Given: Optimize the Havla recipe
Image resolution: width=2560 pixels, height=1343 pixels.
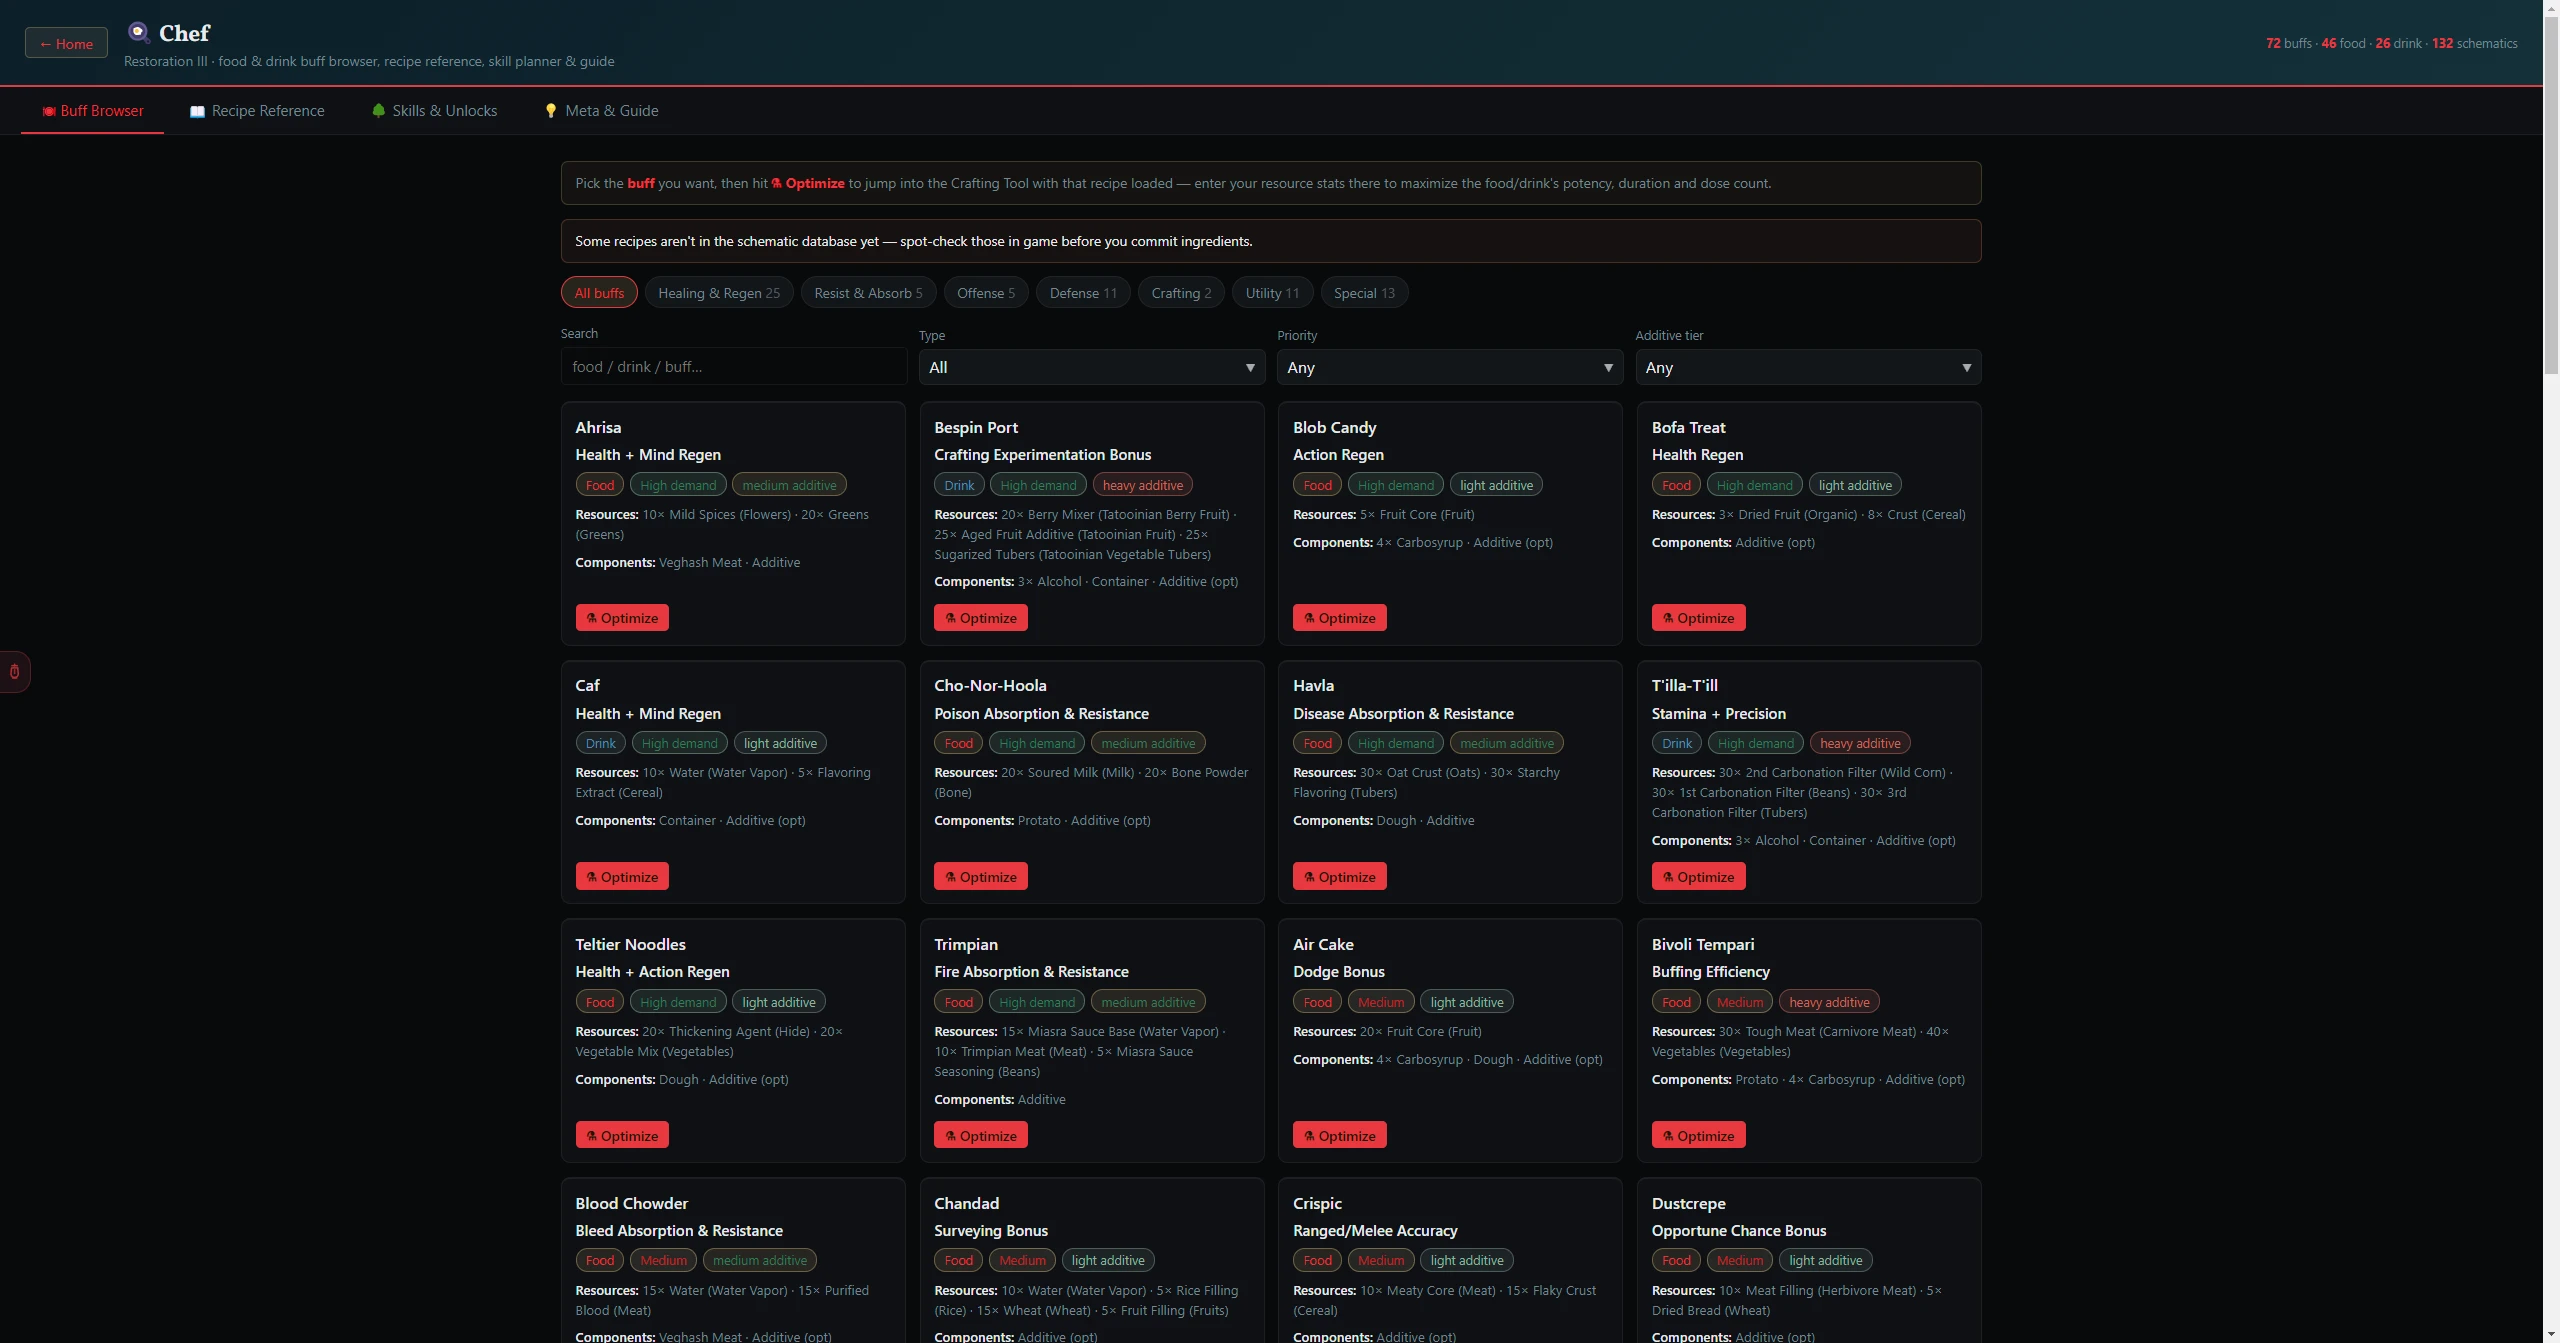Looking at the screenshot, I should 1340,877.
